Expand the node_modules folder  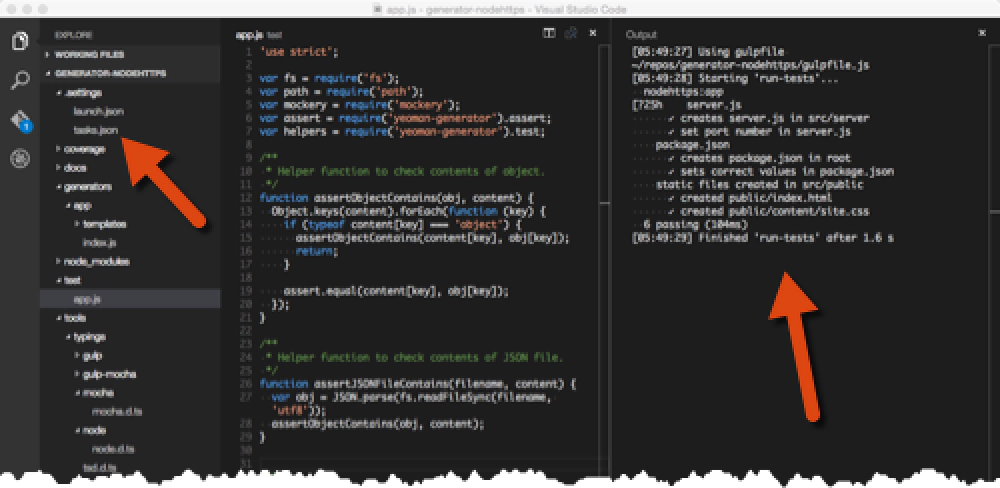[x=92, y=262]
